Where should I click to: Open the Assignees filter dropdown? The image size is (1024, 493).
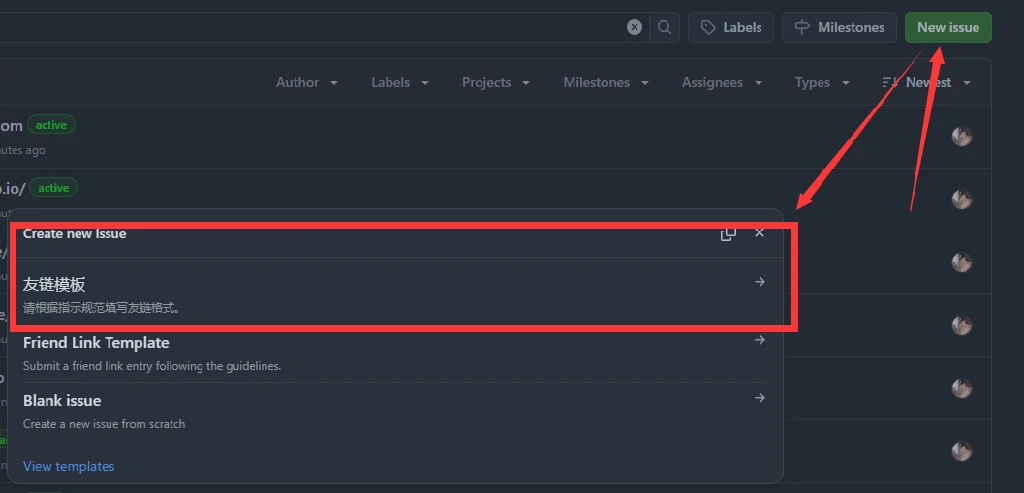(x=721, y=83)
